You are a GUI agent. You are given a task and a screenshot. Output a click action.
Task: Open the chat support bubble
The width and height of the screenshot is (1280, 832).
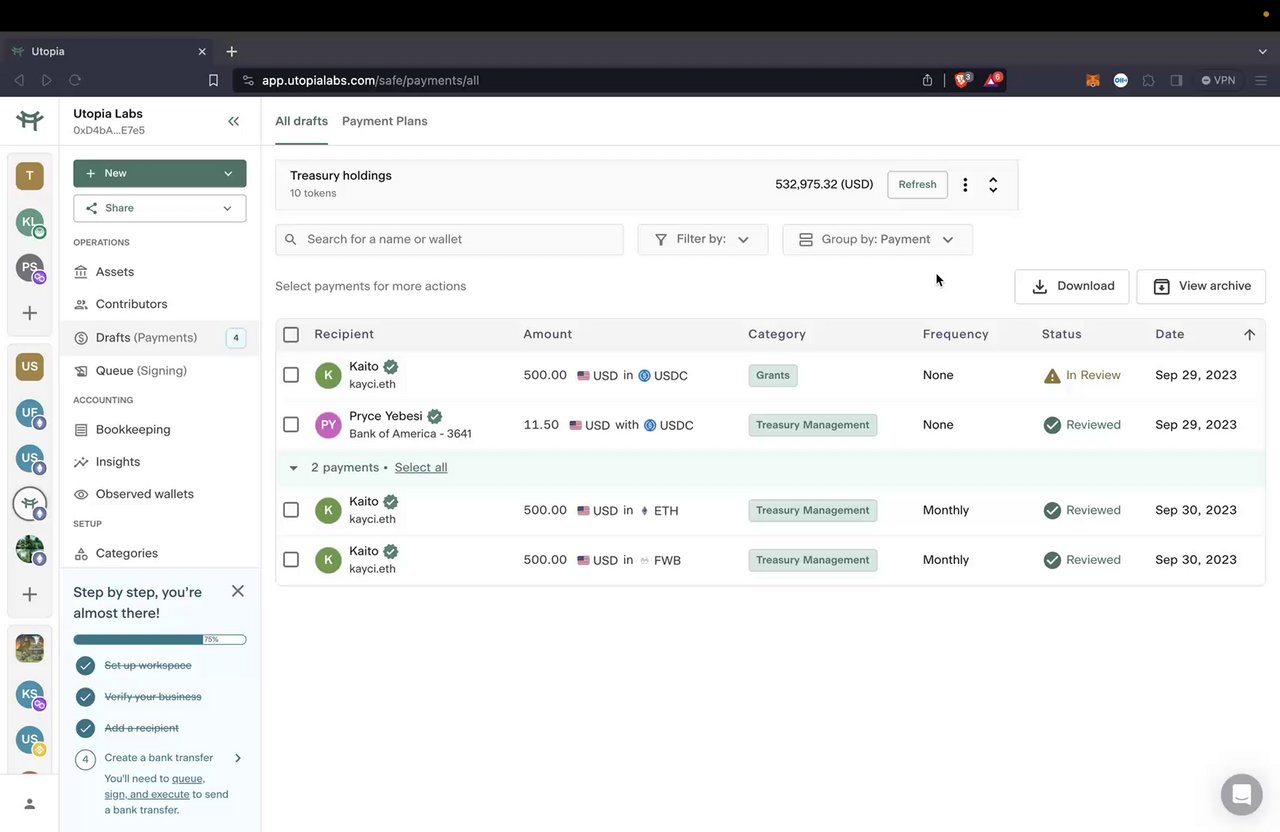(x=1241, y=795)
